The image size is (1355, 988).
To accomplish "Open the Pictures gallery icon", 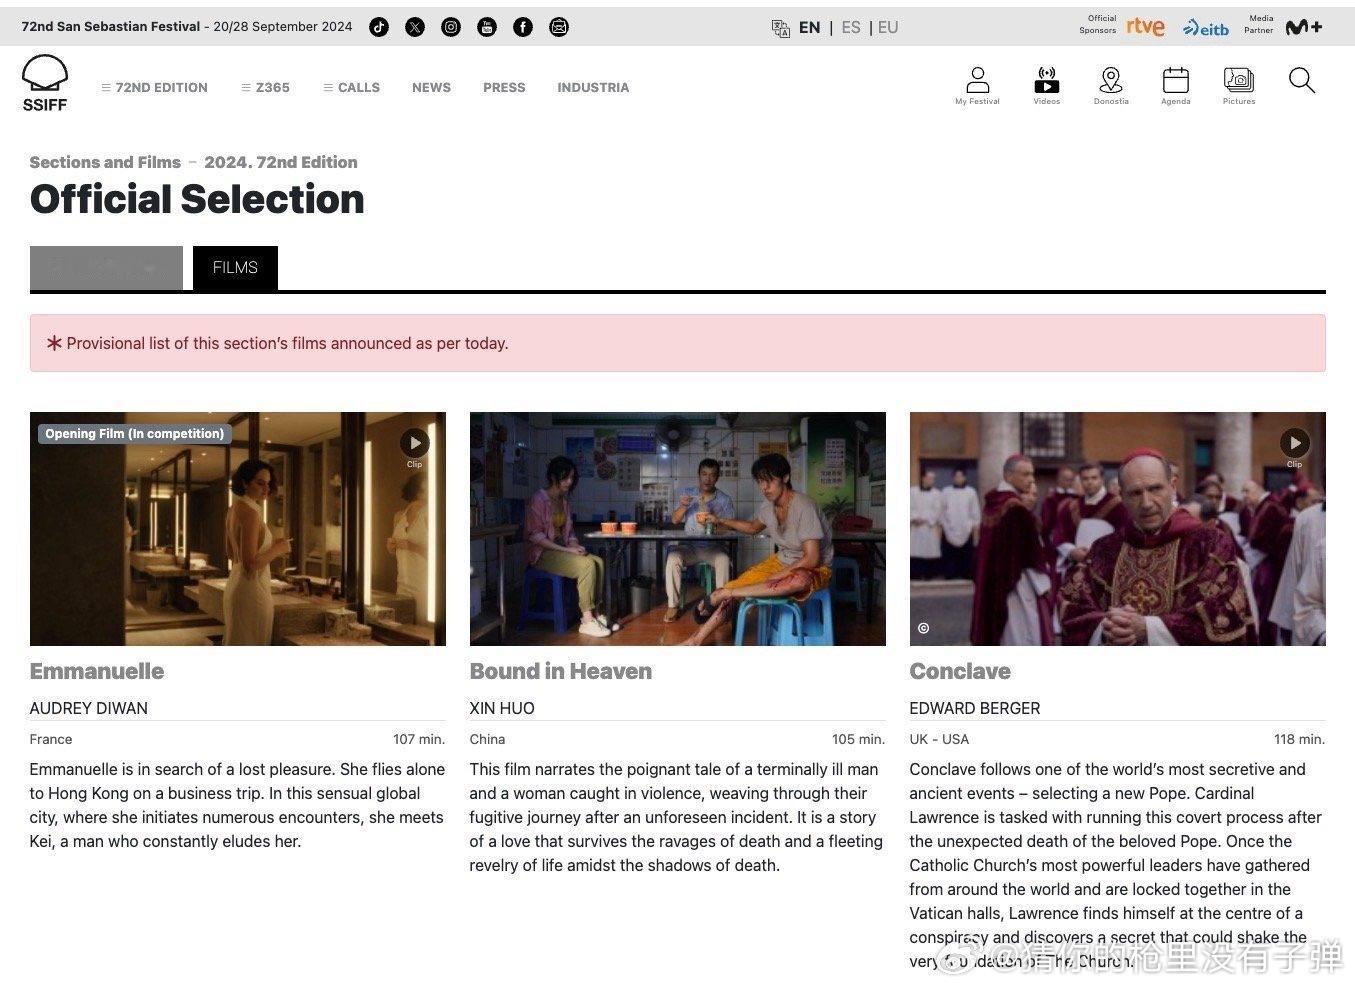I will tap(1239, 86).
